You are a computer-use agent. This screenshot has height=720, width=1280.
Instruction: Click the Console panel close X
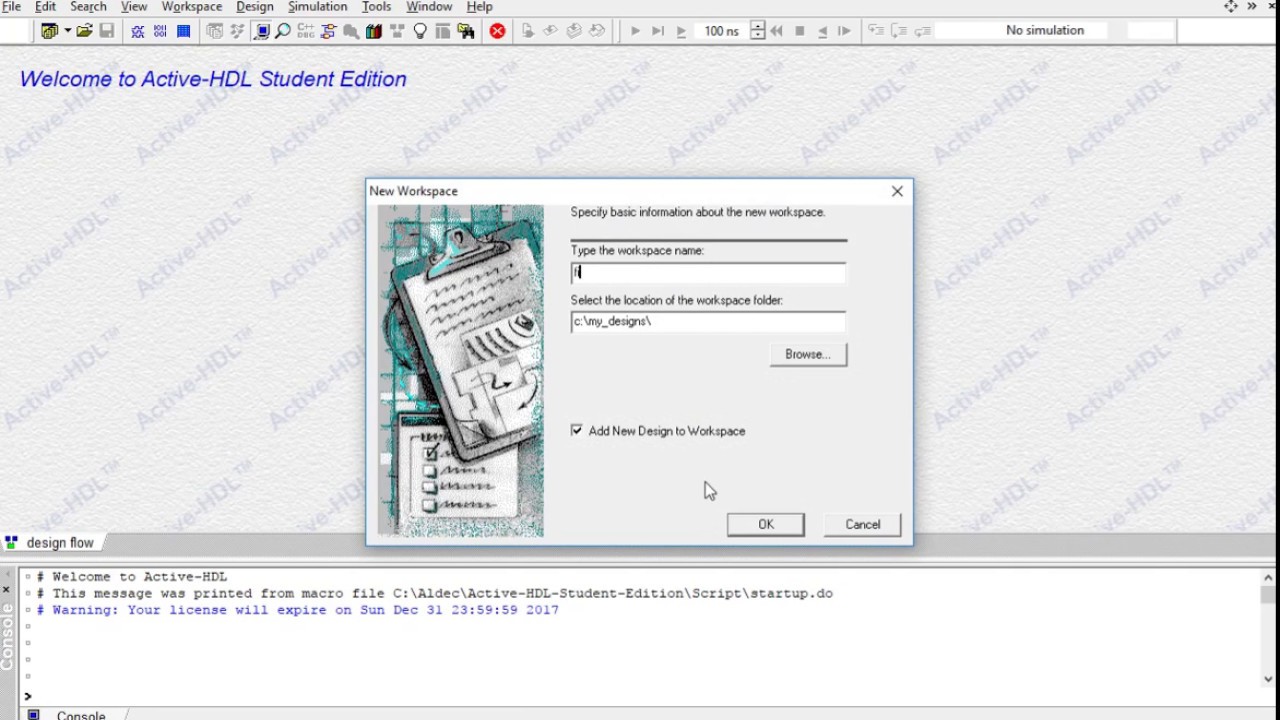6,590
